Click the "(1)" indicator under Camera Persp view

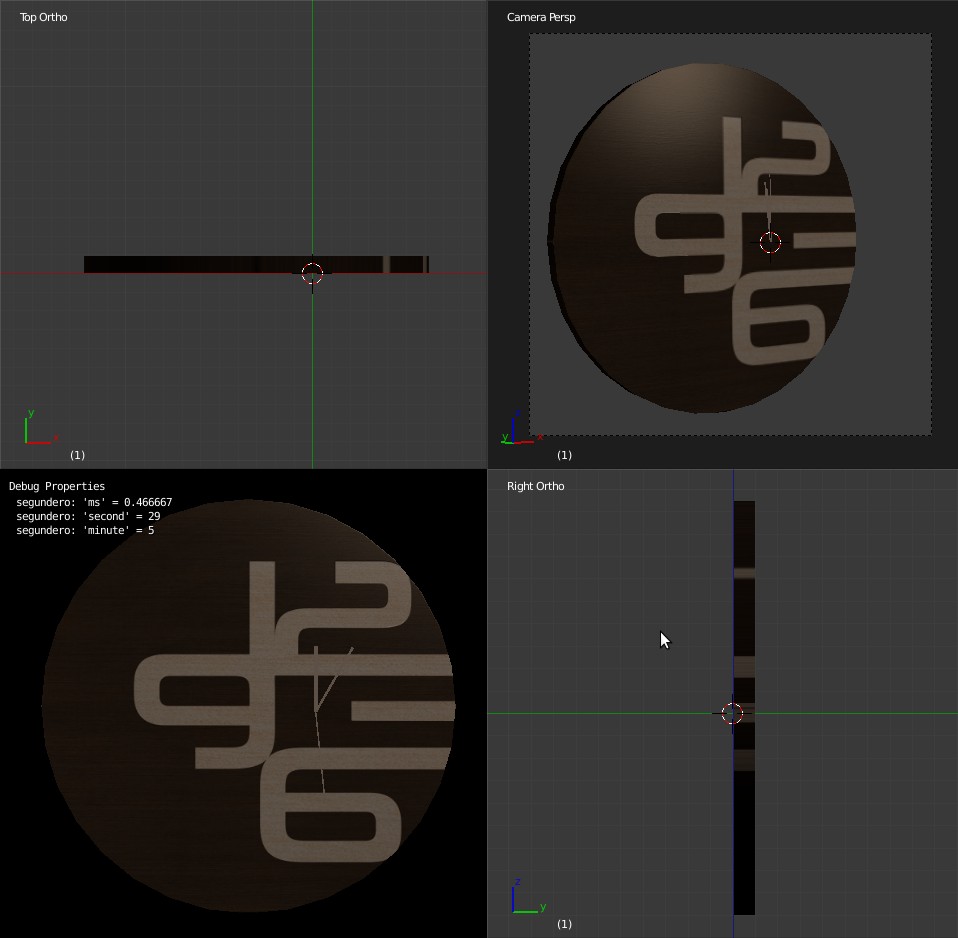(564, 455)
